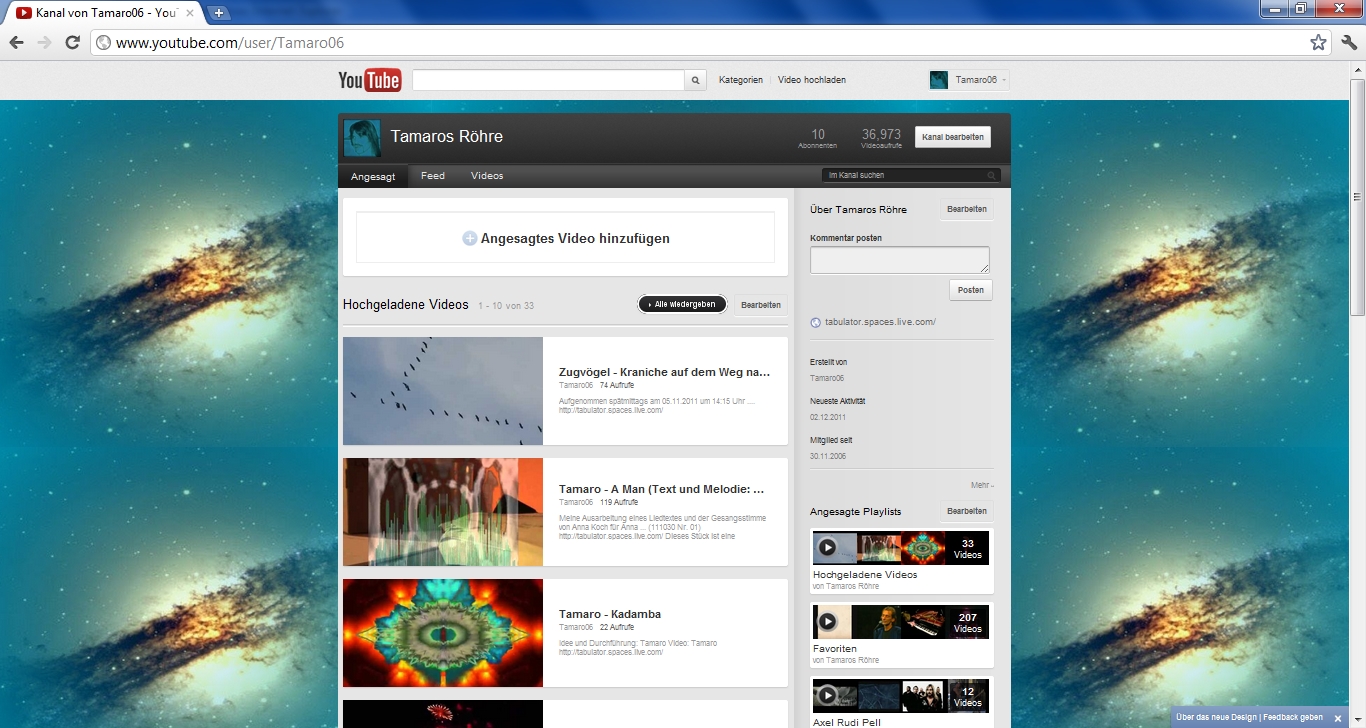Click the Posten button

click(971, 290)
